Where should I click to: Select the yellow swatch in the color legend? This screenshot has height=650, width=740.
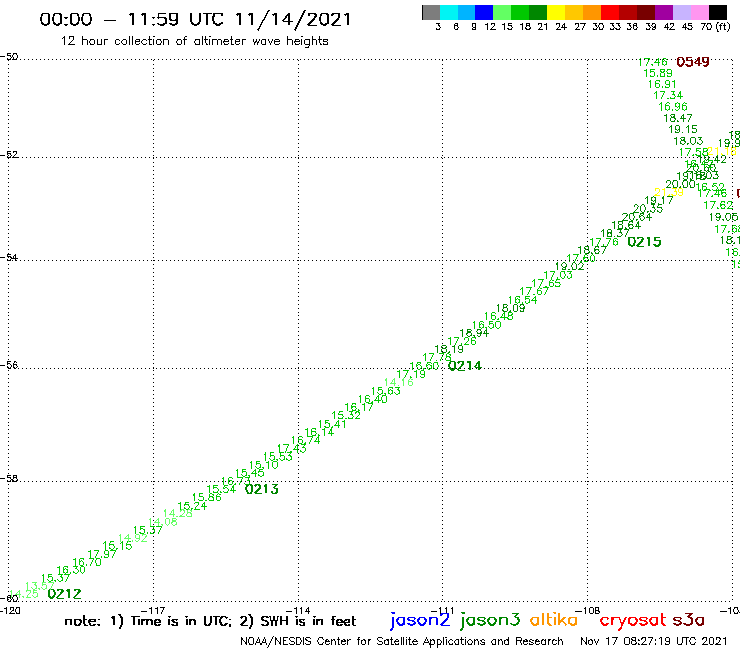point(556,12)
